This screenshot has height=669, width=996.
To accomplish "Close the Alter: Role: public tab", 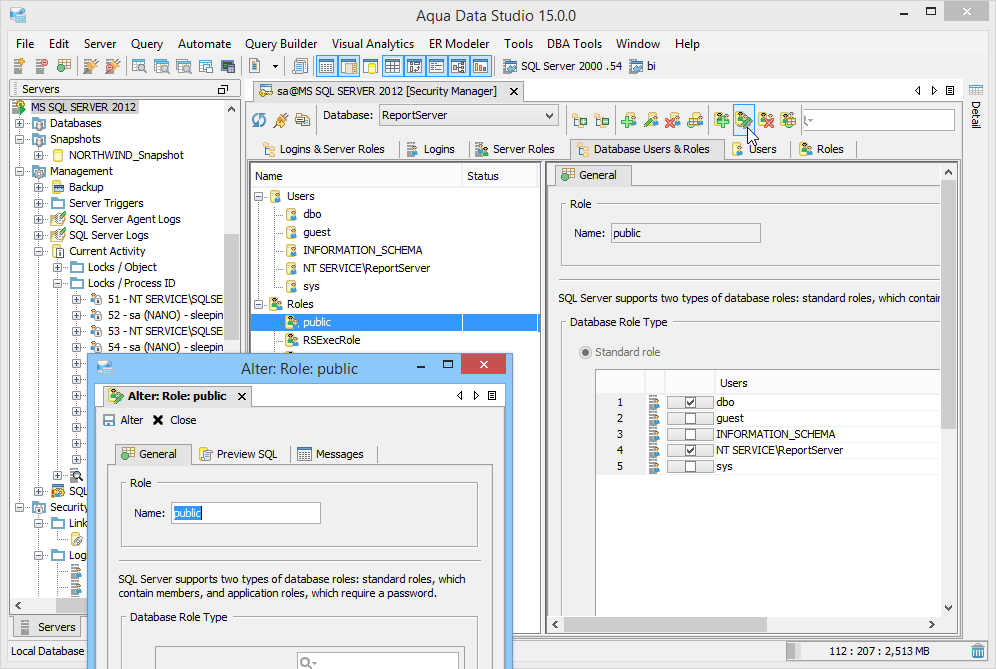I will (242, 396).
